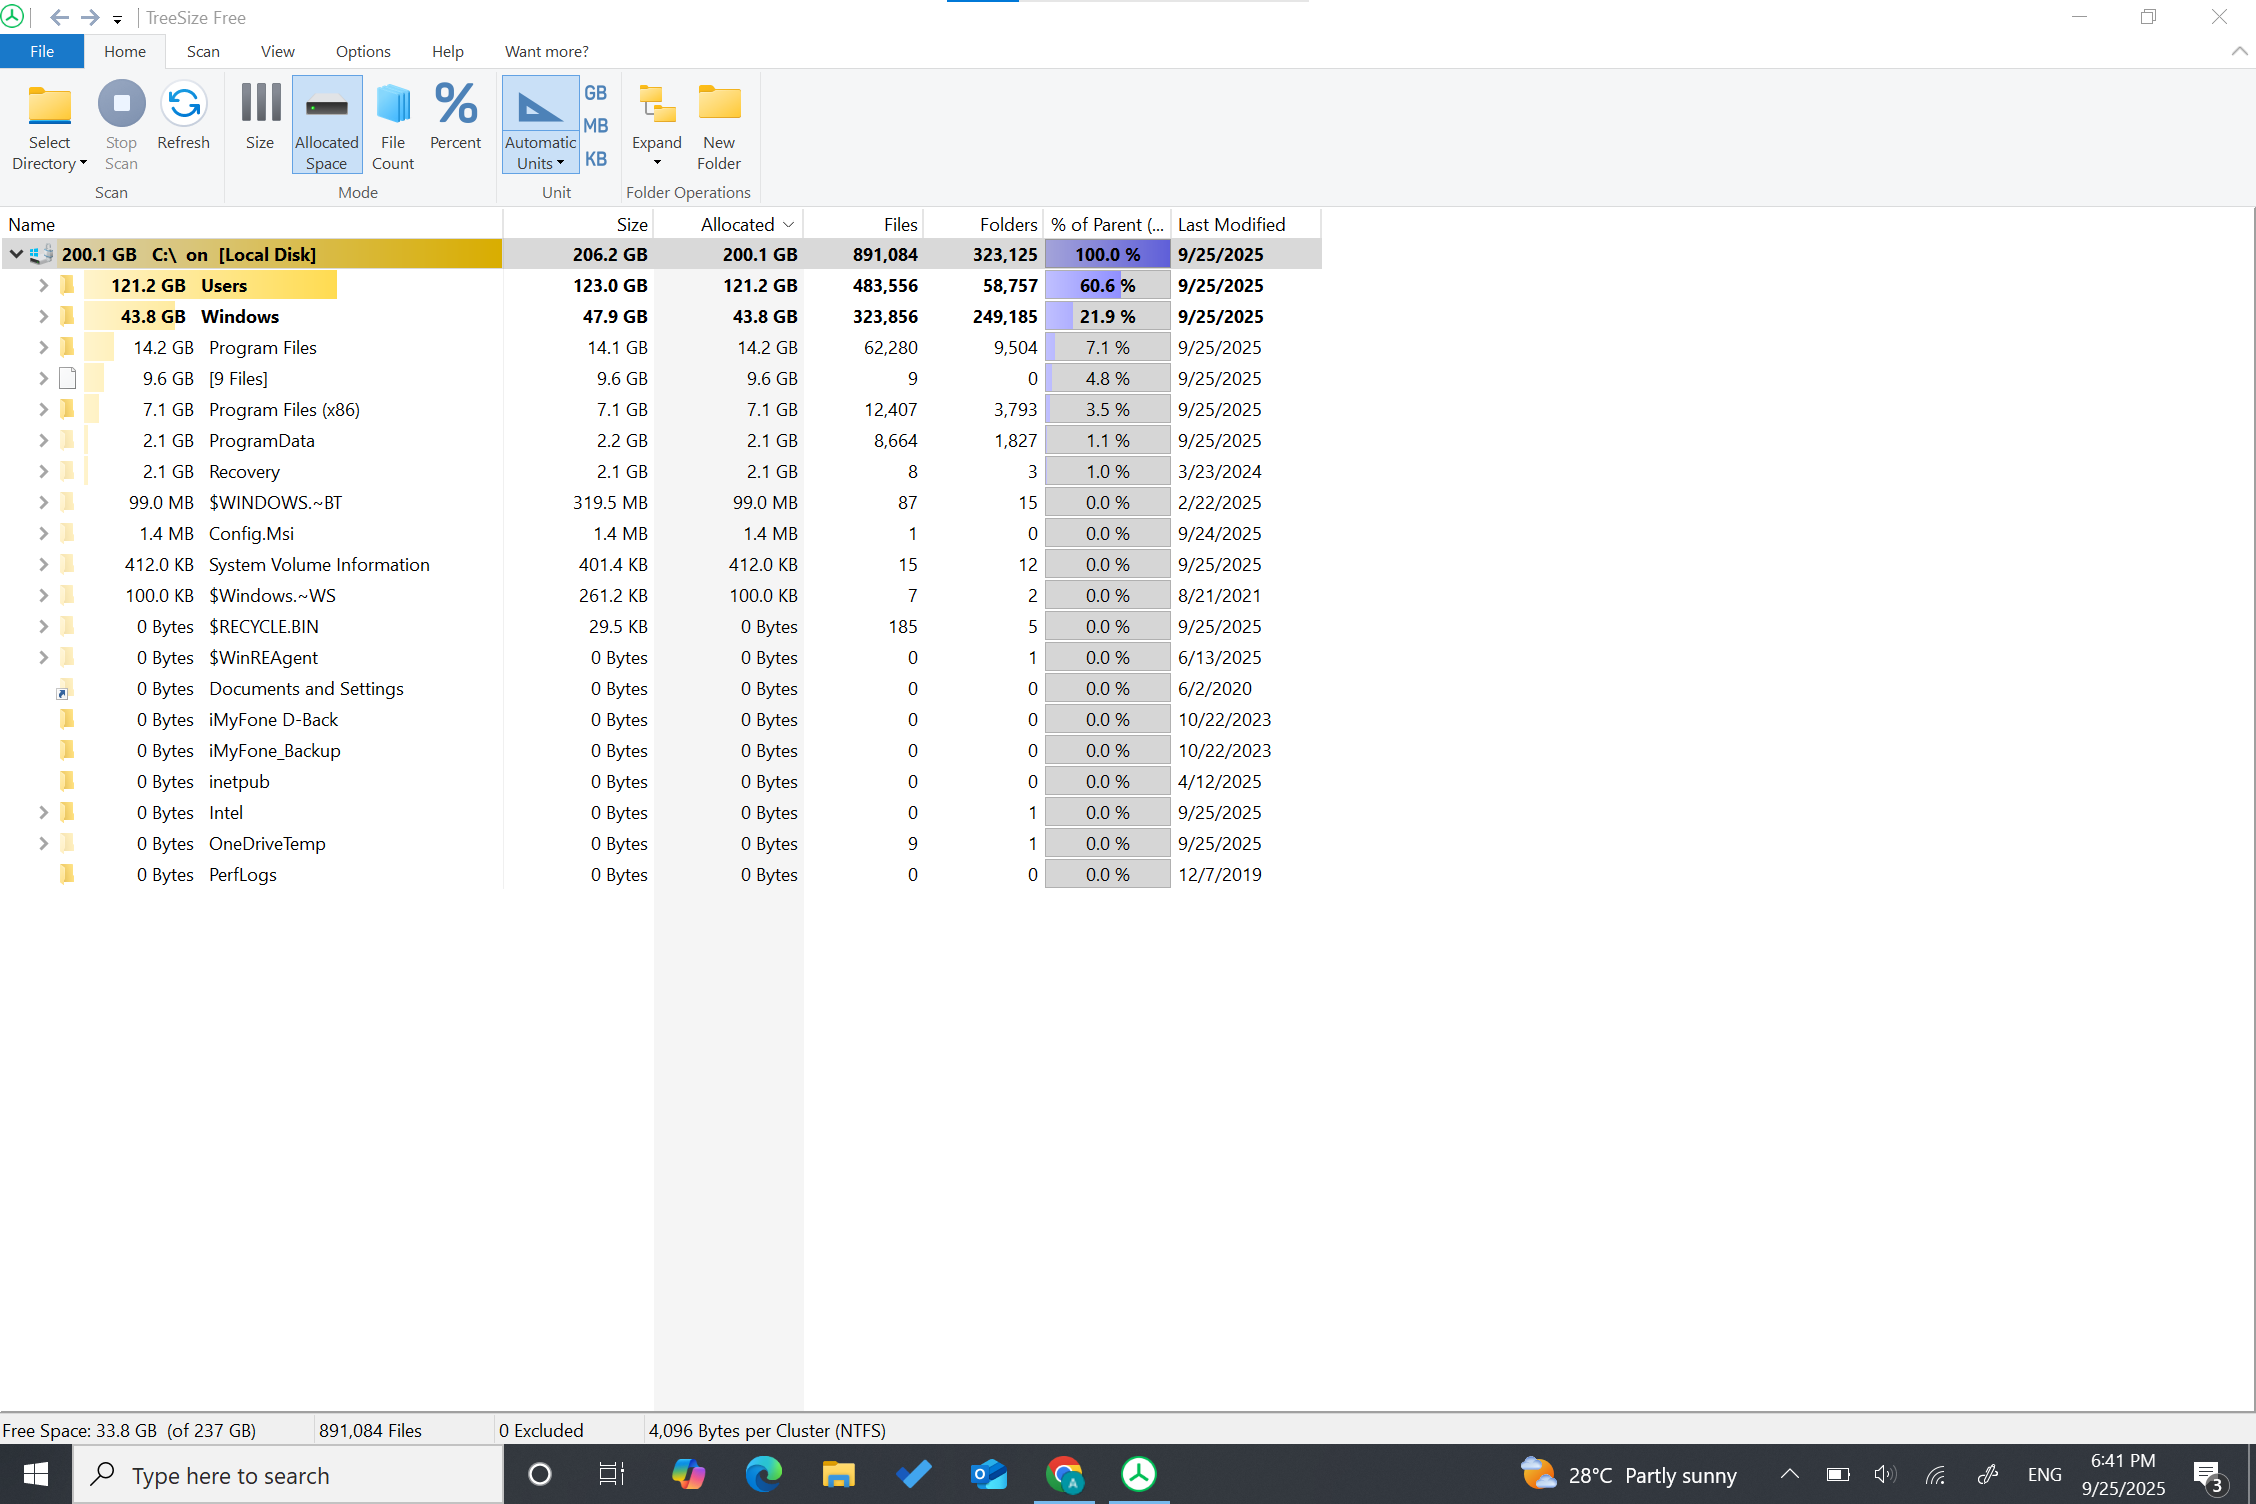The width and height of the screenshot is (2256, 1504).
Task: Click the Want more? link
Action: pyautogui.click(x=546, y=51)
